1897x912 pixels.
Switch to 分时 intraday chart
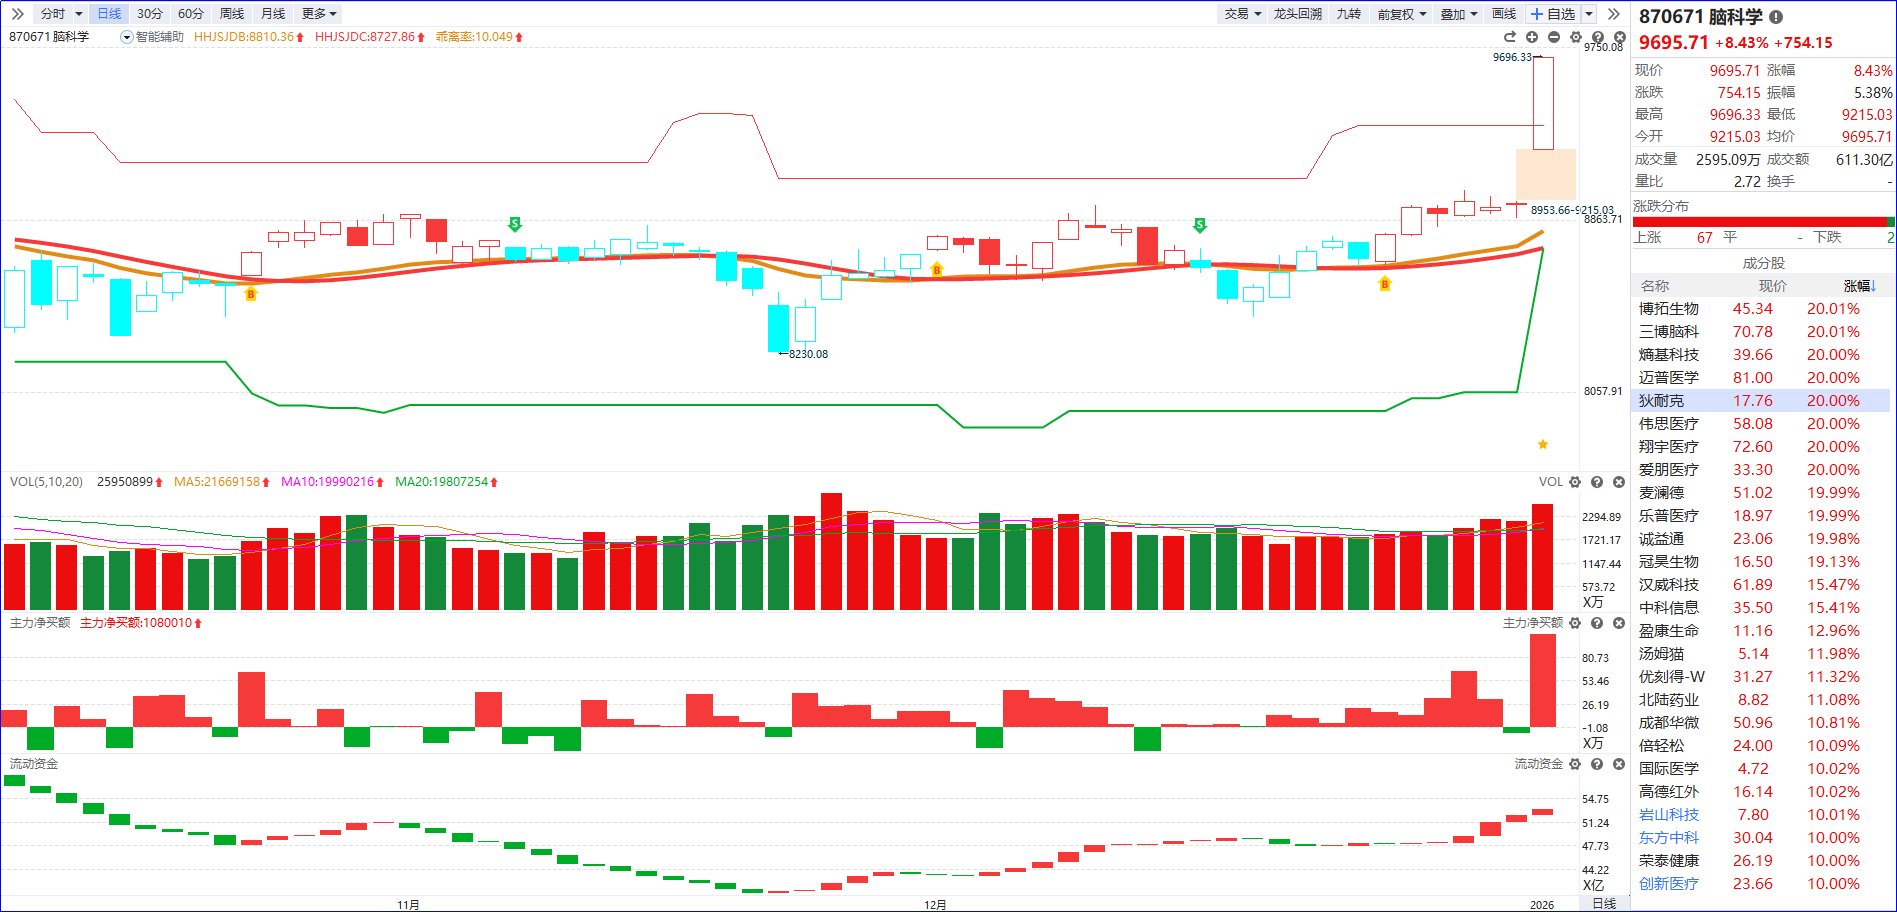(53, 14)
